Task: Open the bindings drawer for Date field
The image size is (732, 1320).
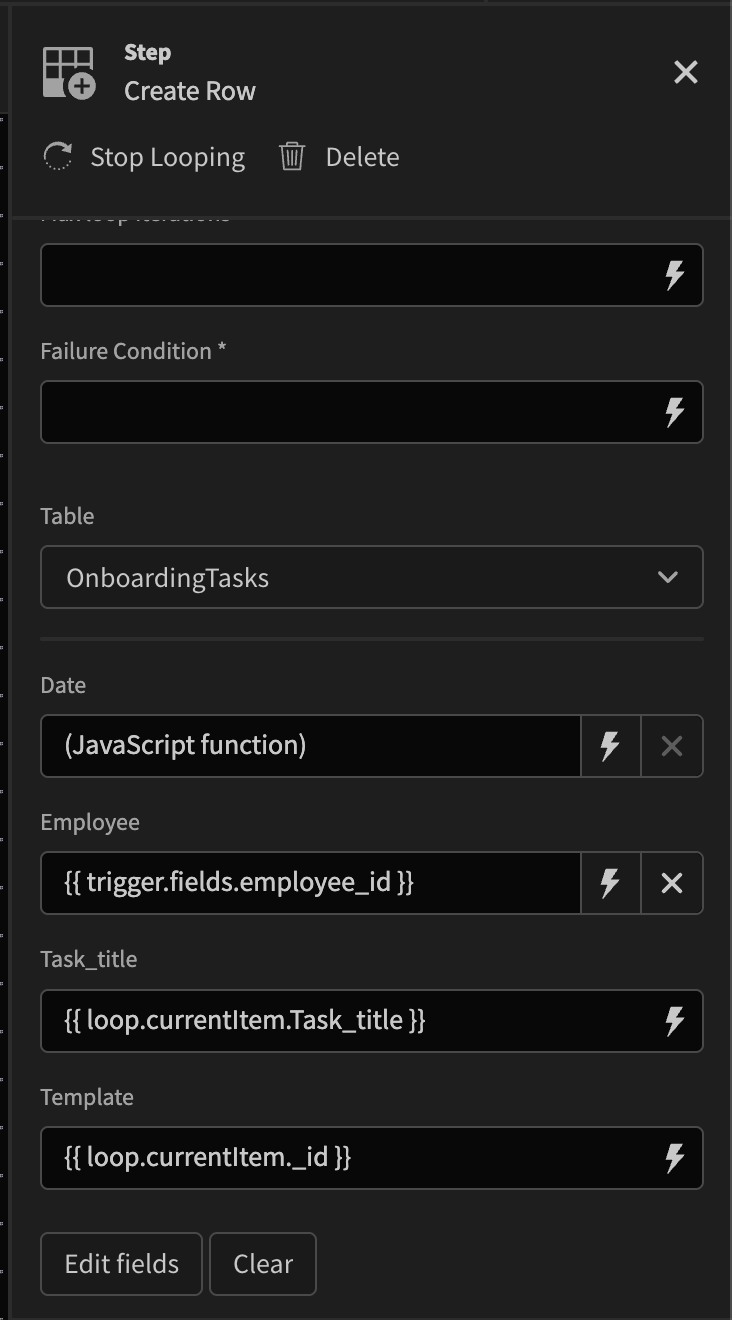Action: point(610,746)
